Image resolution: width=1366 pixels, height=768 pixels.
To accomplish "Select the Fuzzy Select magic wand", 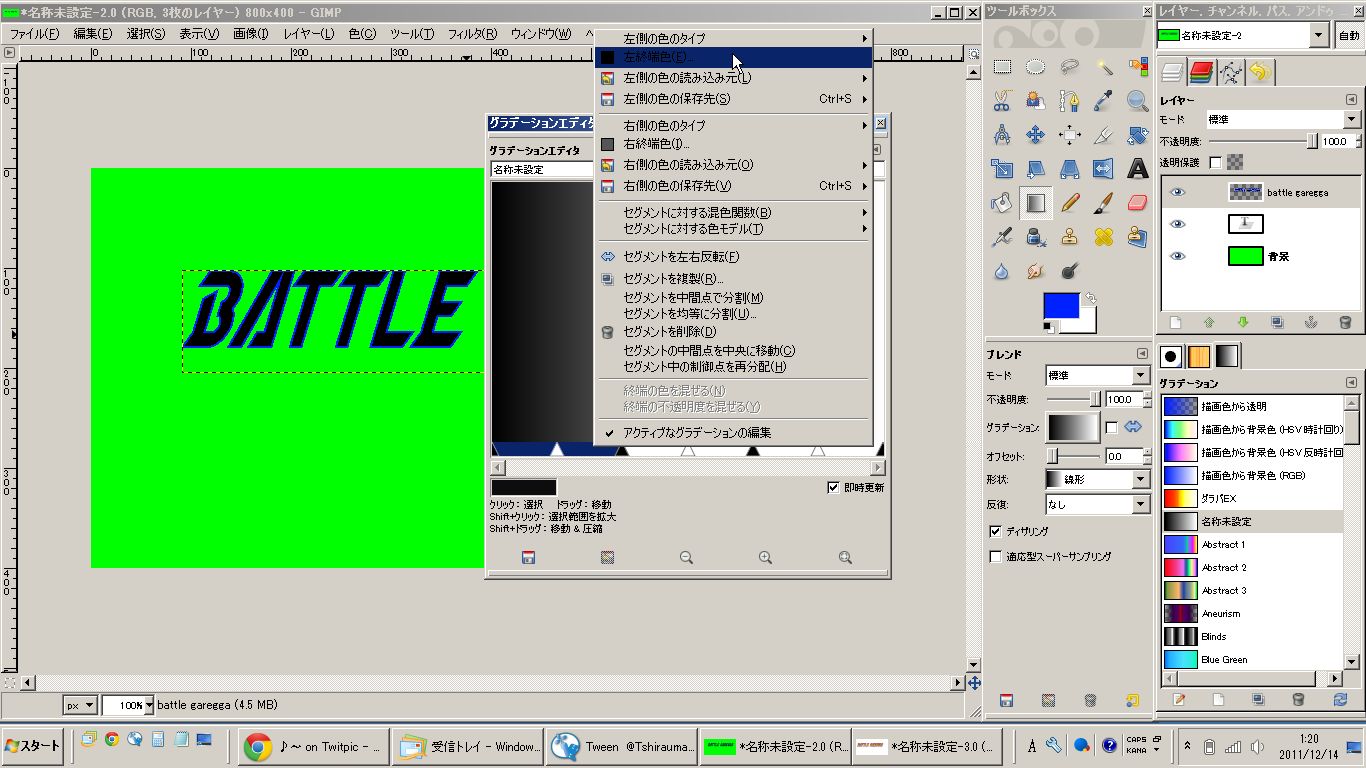I will [x=1104, y=67].
